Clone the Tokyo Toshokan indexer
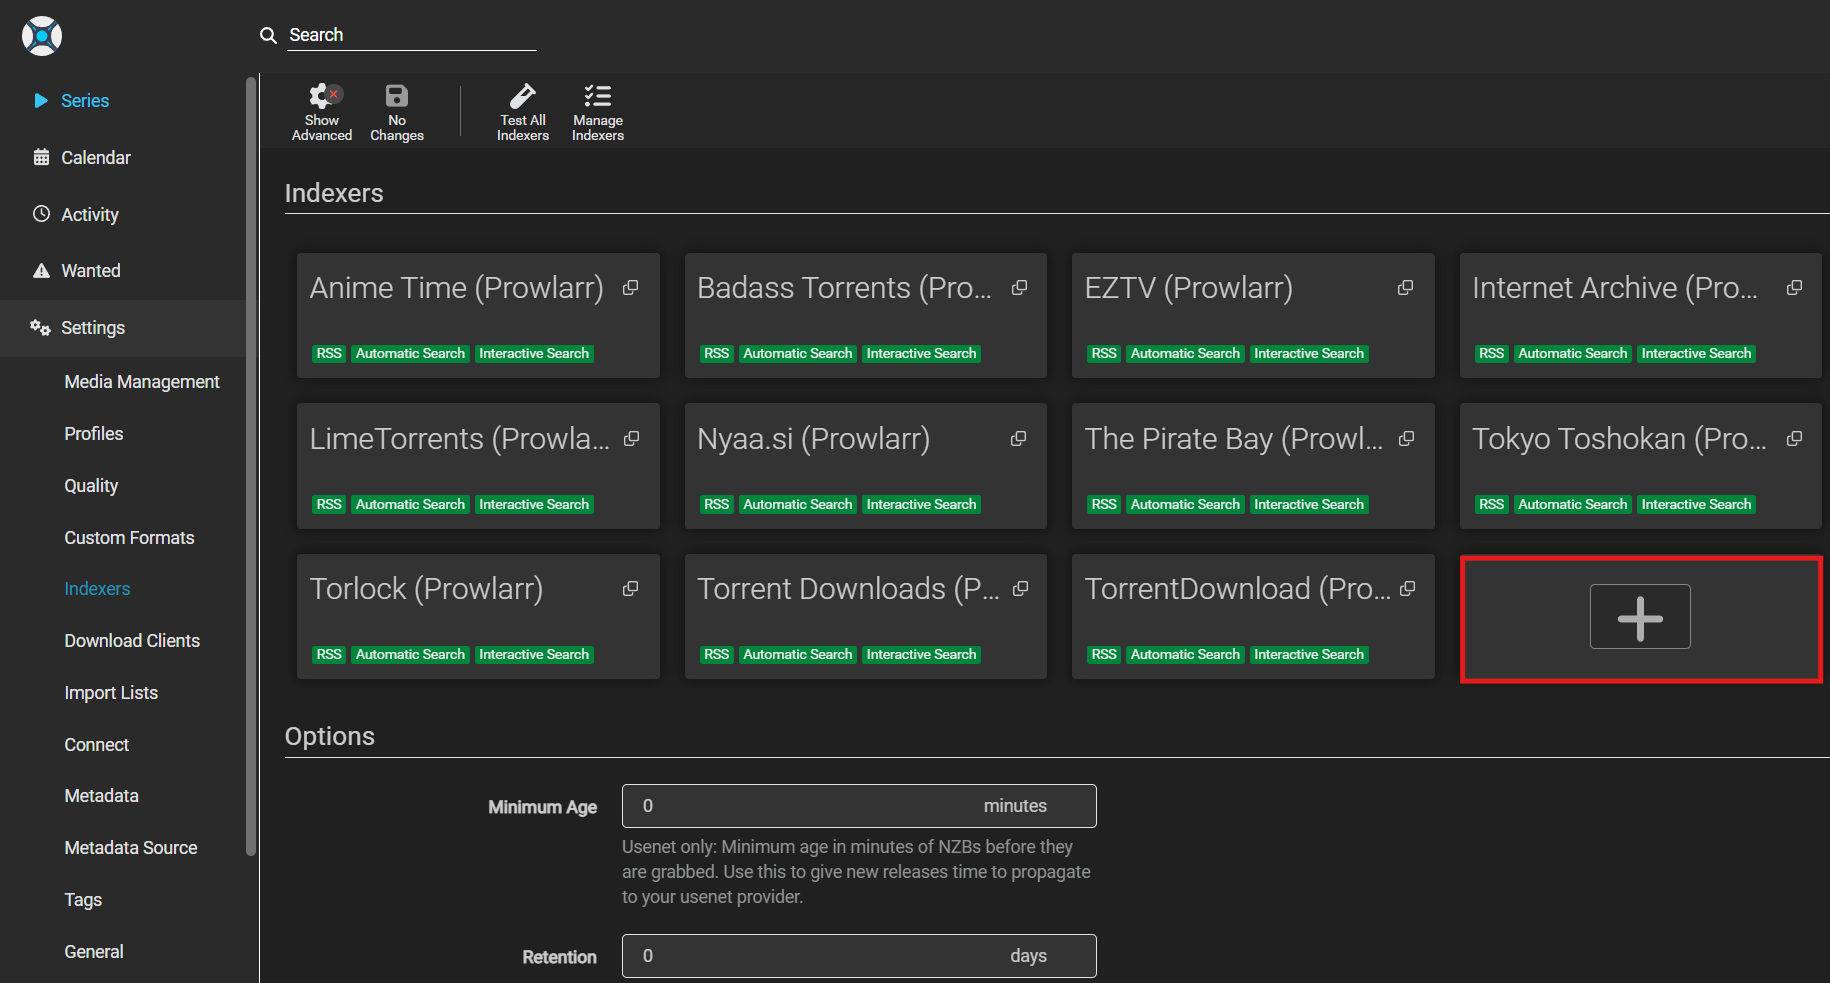This screenshot has height=983, width=1830. click(x=1795, y=439)
